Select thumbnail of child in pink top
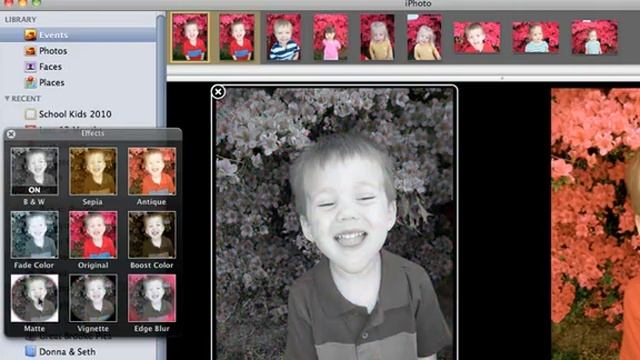 (x=331, y=37)
